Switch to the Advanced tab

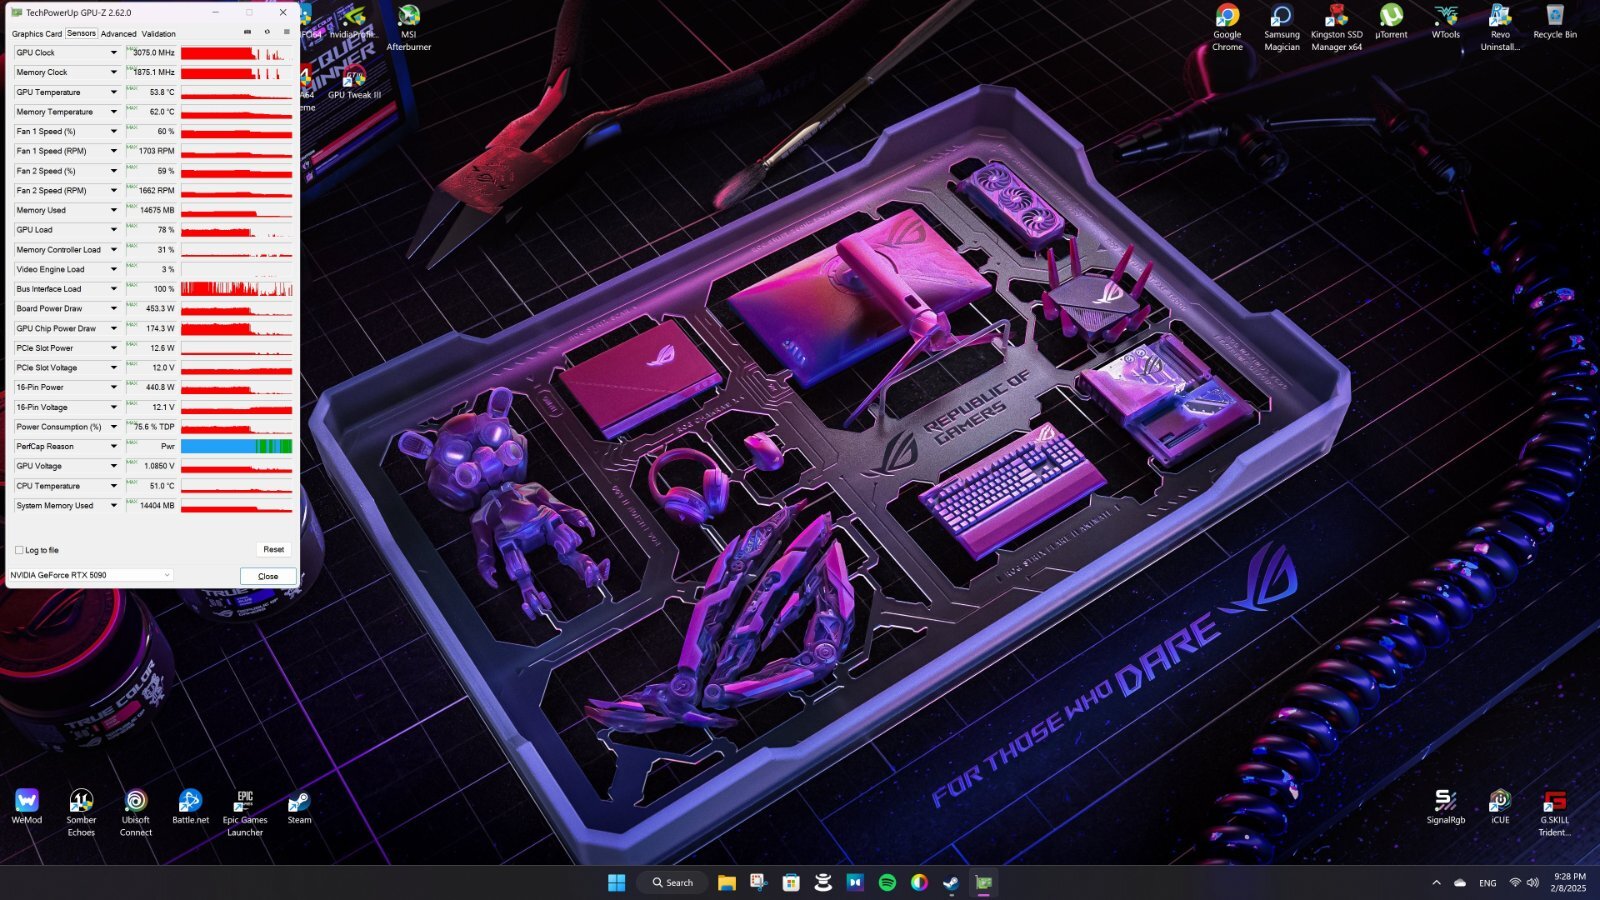tap(118, 34)
